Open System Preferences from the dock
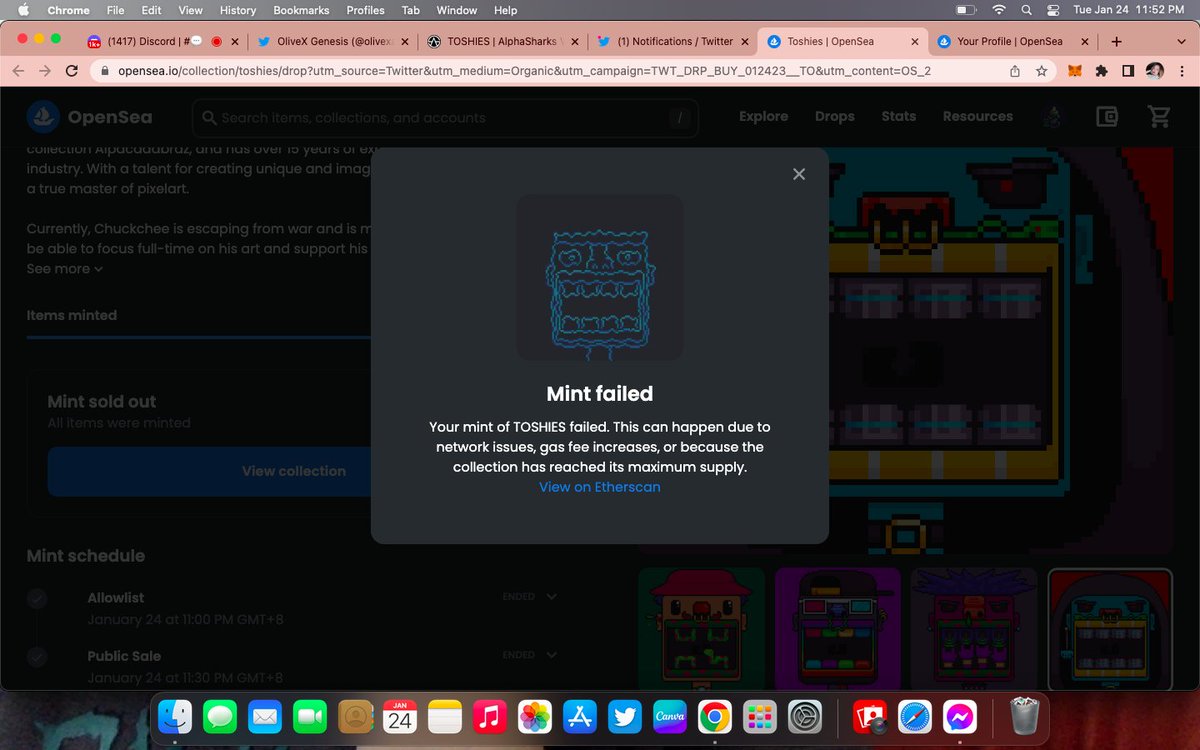This screenshot has height=750, width=1200. (804, 717)
